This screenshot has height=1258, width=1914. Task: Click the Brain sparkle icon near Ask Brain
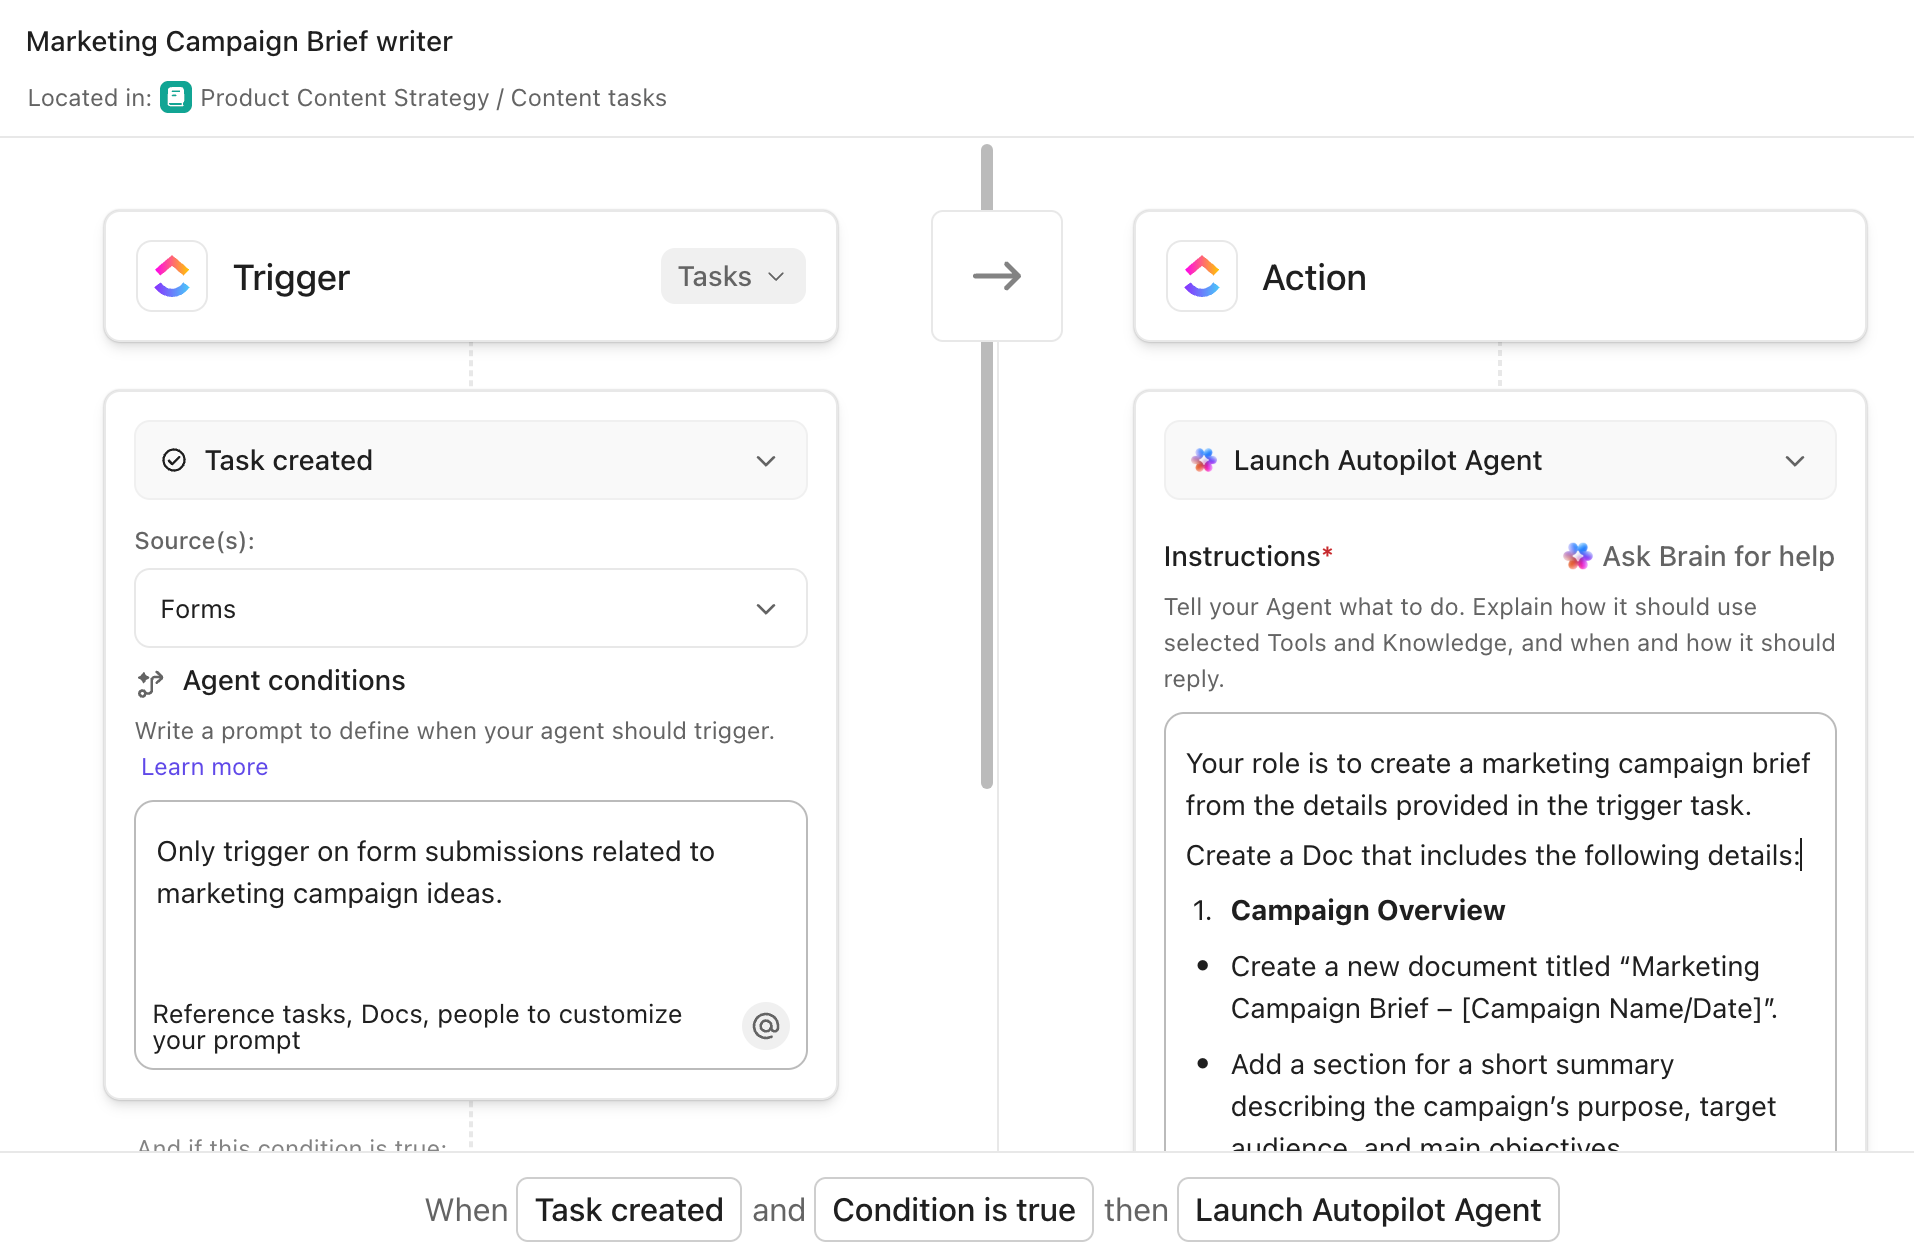click(1577, 556)
